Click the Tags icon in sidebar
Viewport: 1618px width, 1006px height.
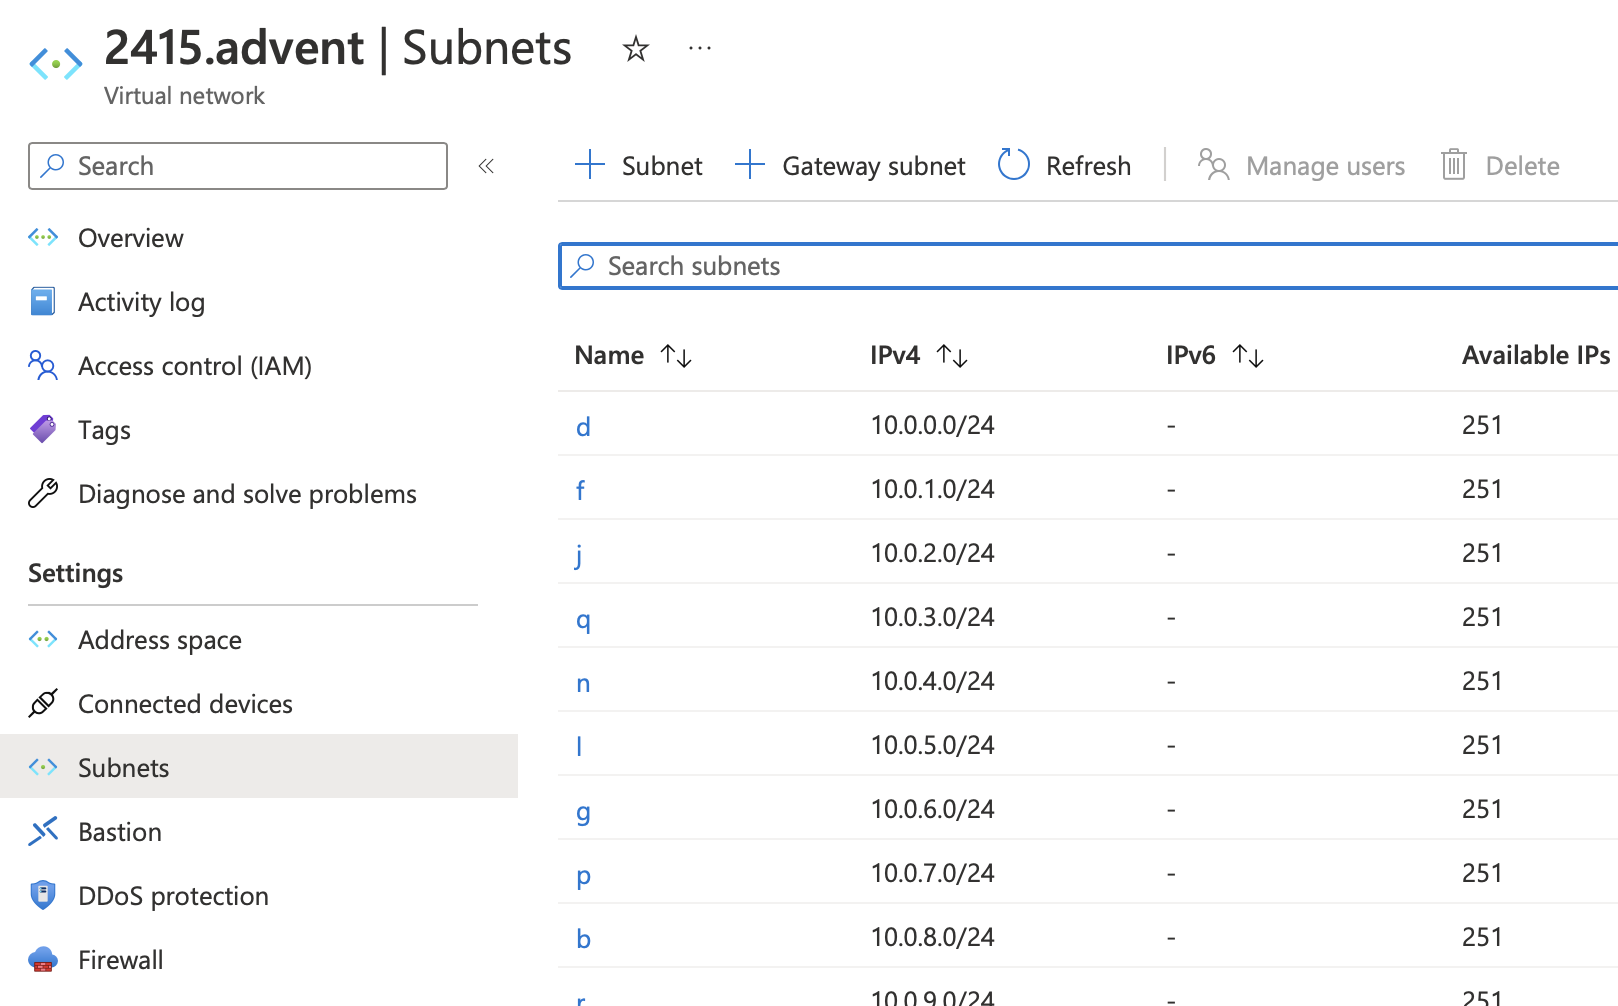coord(43,430)
